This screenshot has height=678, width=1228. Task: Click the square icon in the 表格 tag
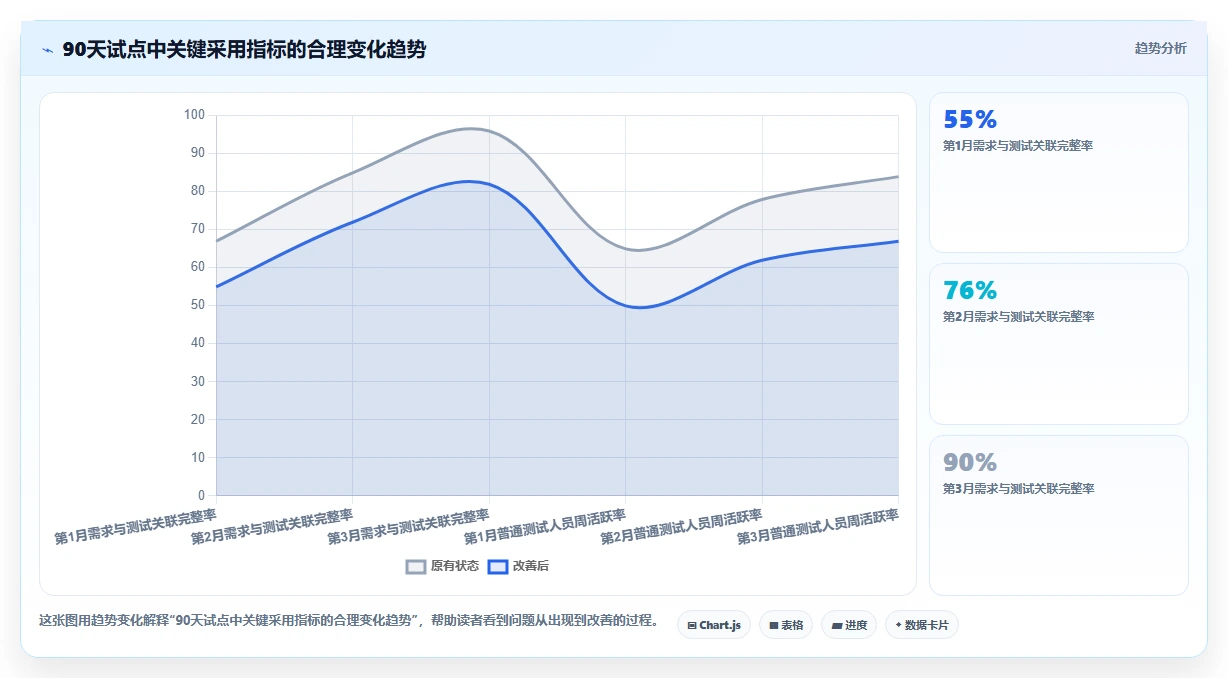774,625
